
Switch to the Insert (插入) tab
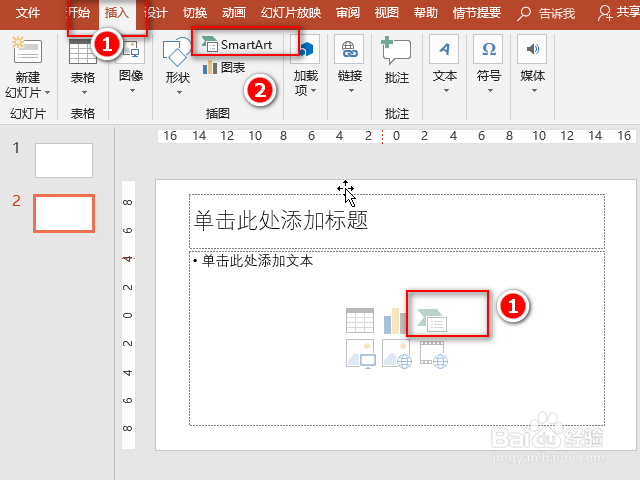(x=116, y=13)
